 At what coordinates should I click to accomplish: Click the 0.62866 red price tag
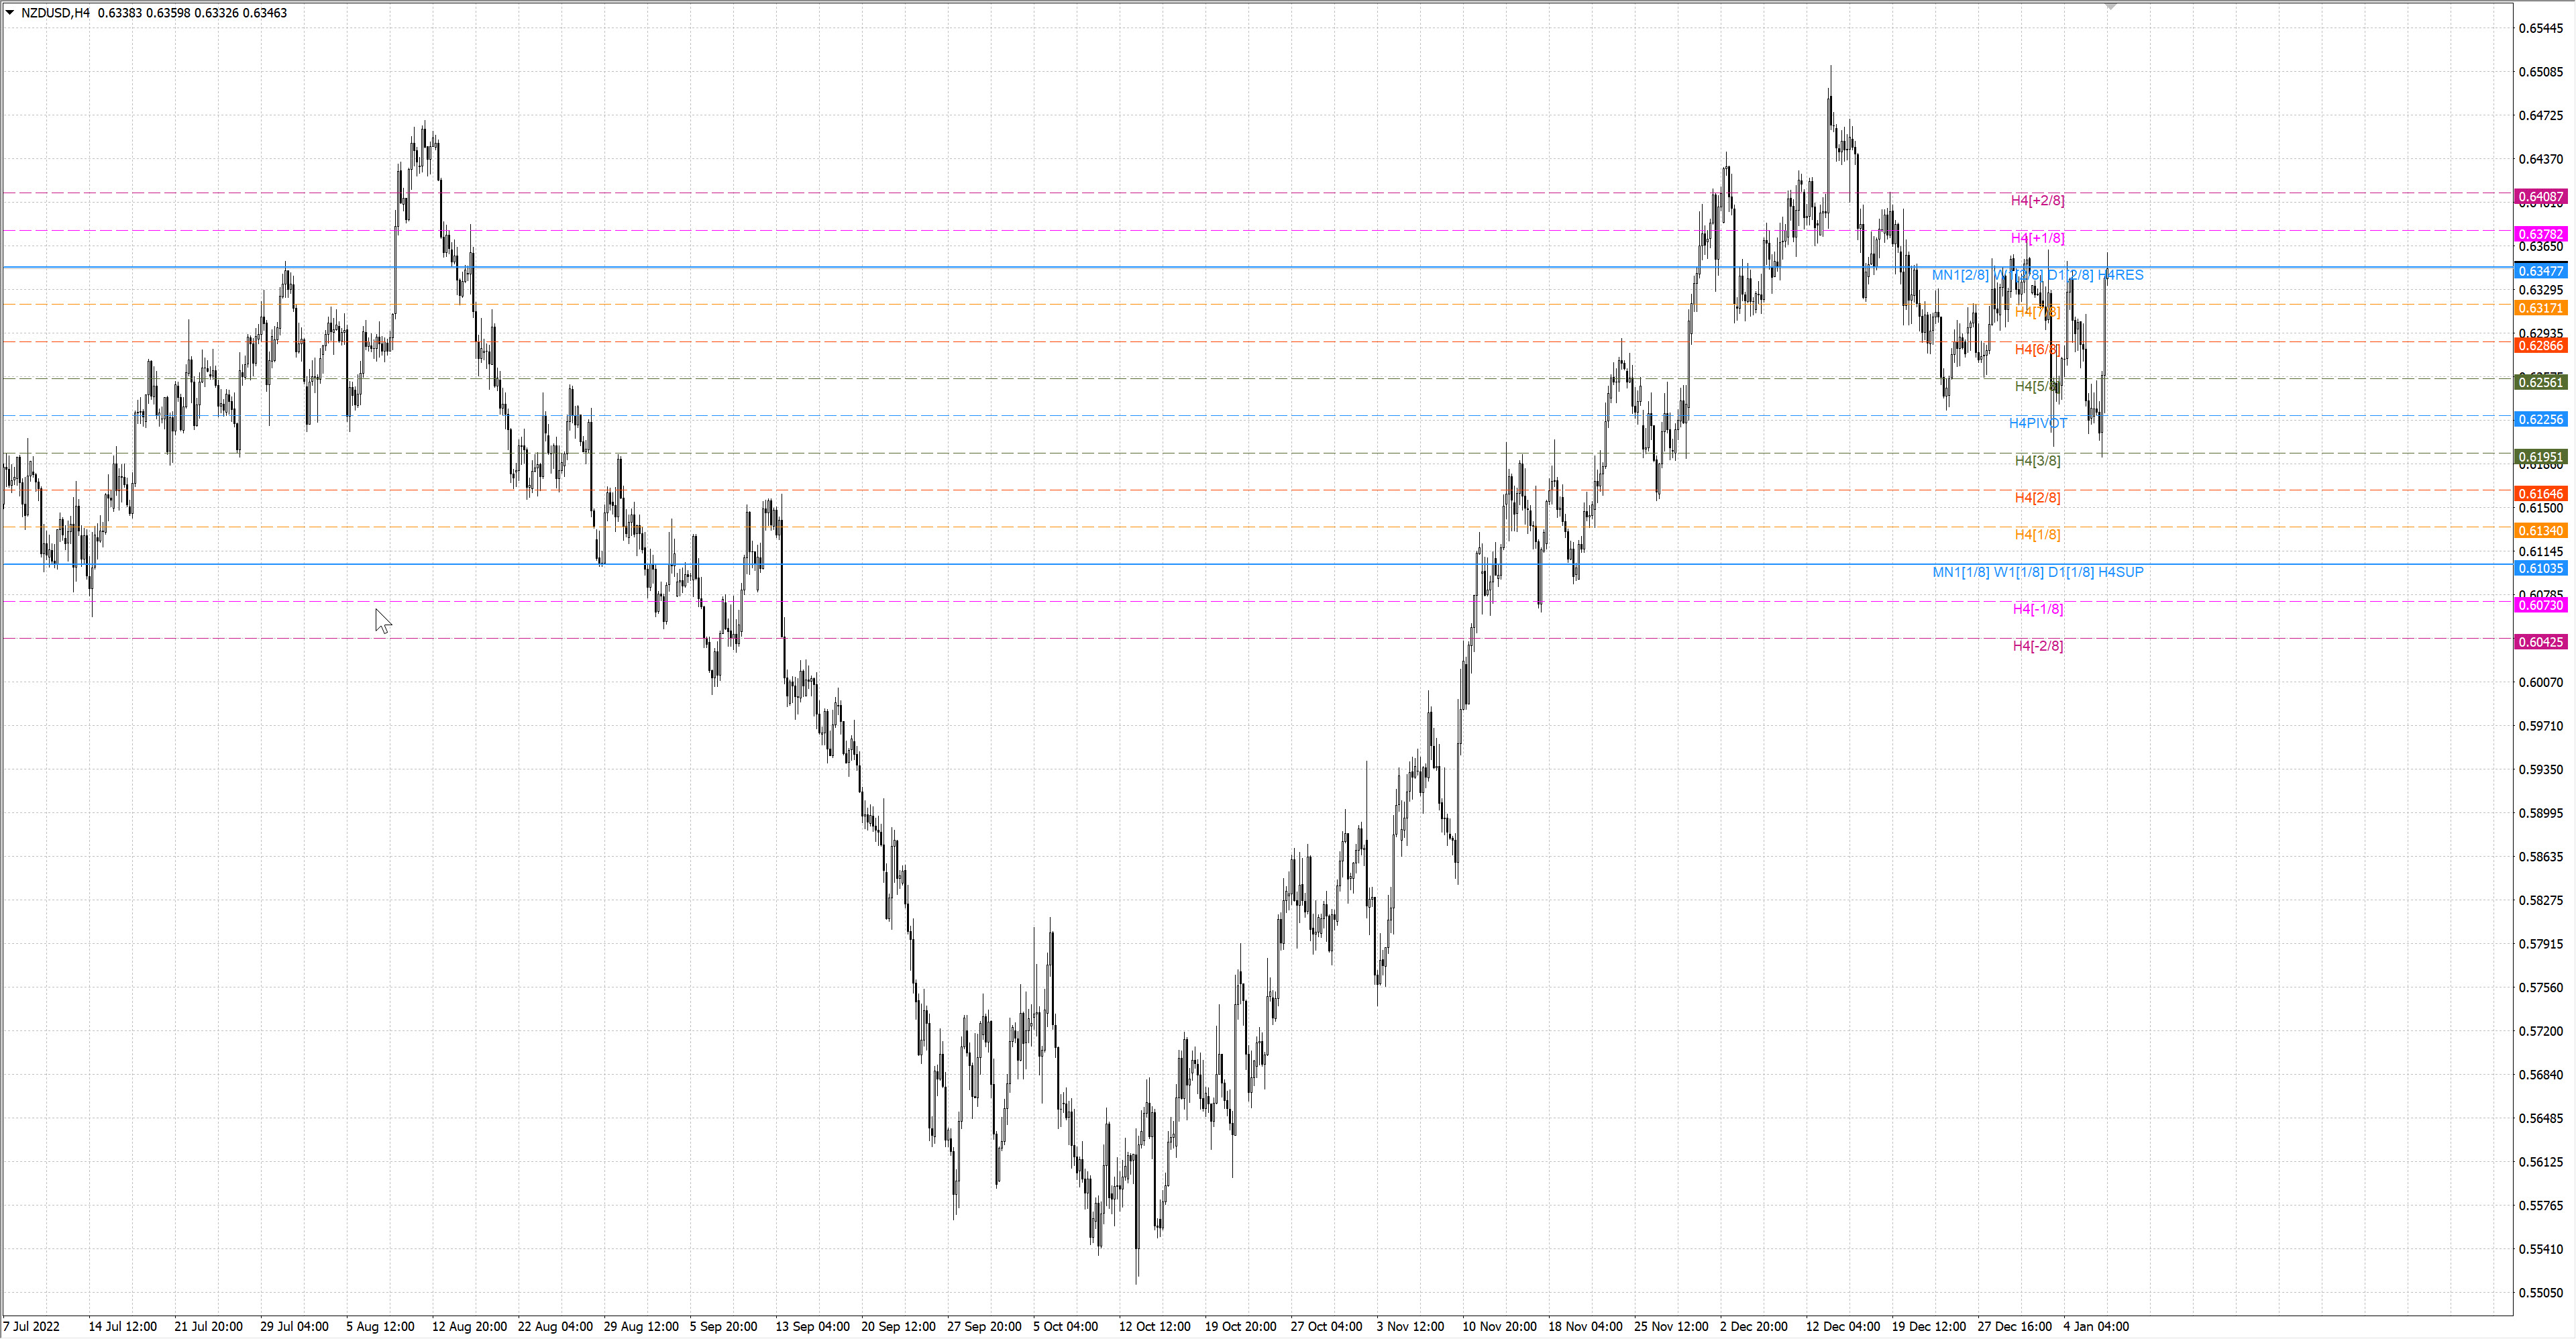2540,346
